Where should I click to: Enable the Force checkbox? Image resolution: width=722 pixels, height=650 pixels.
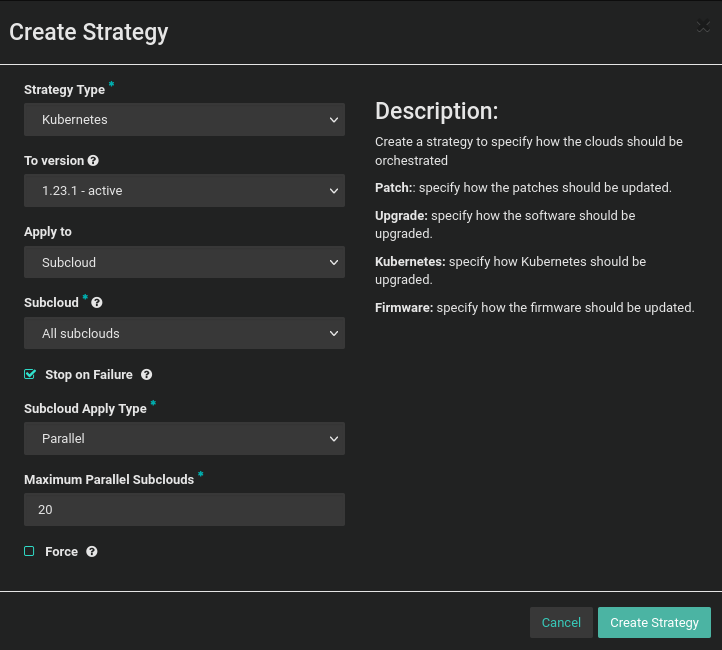[30, 552]
